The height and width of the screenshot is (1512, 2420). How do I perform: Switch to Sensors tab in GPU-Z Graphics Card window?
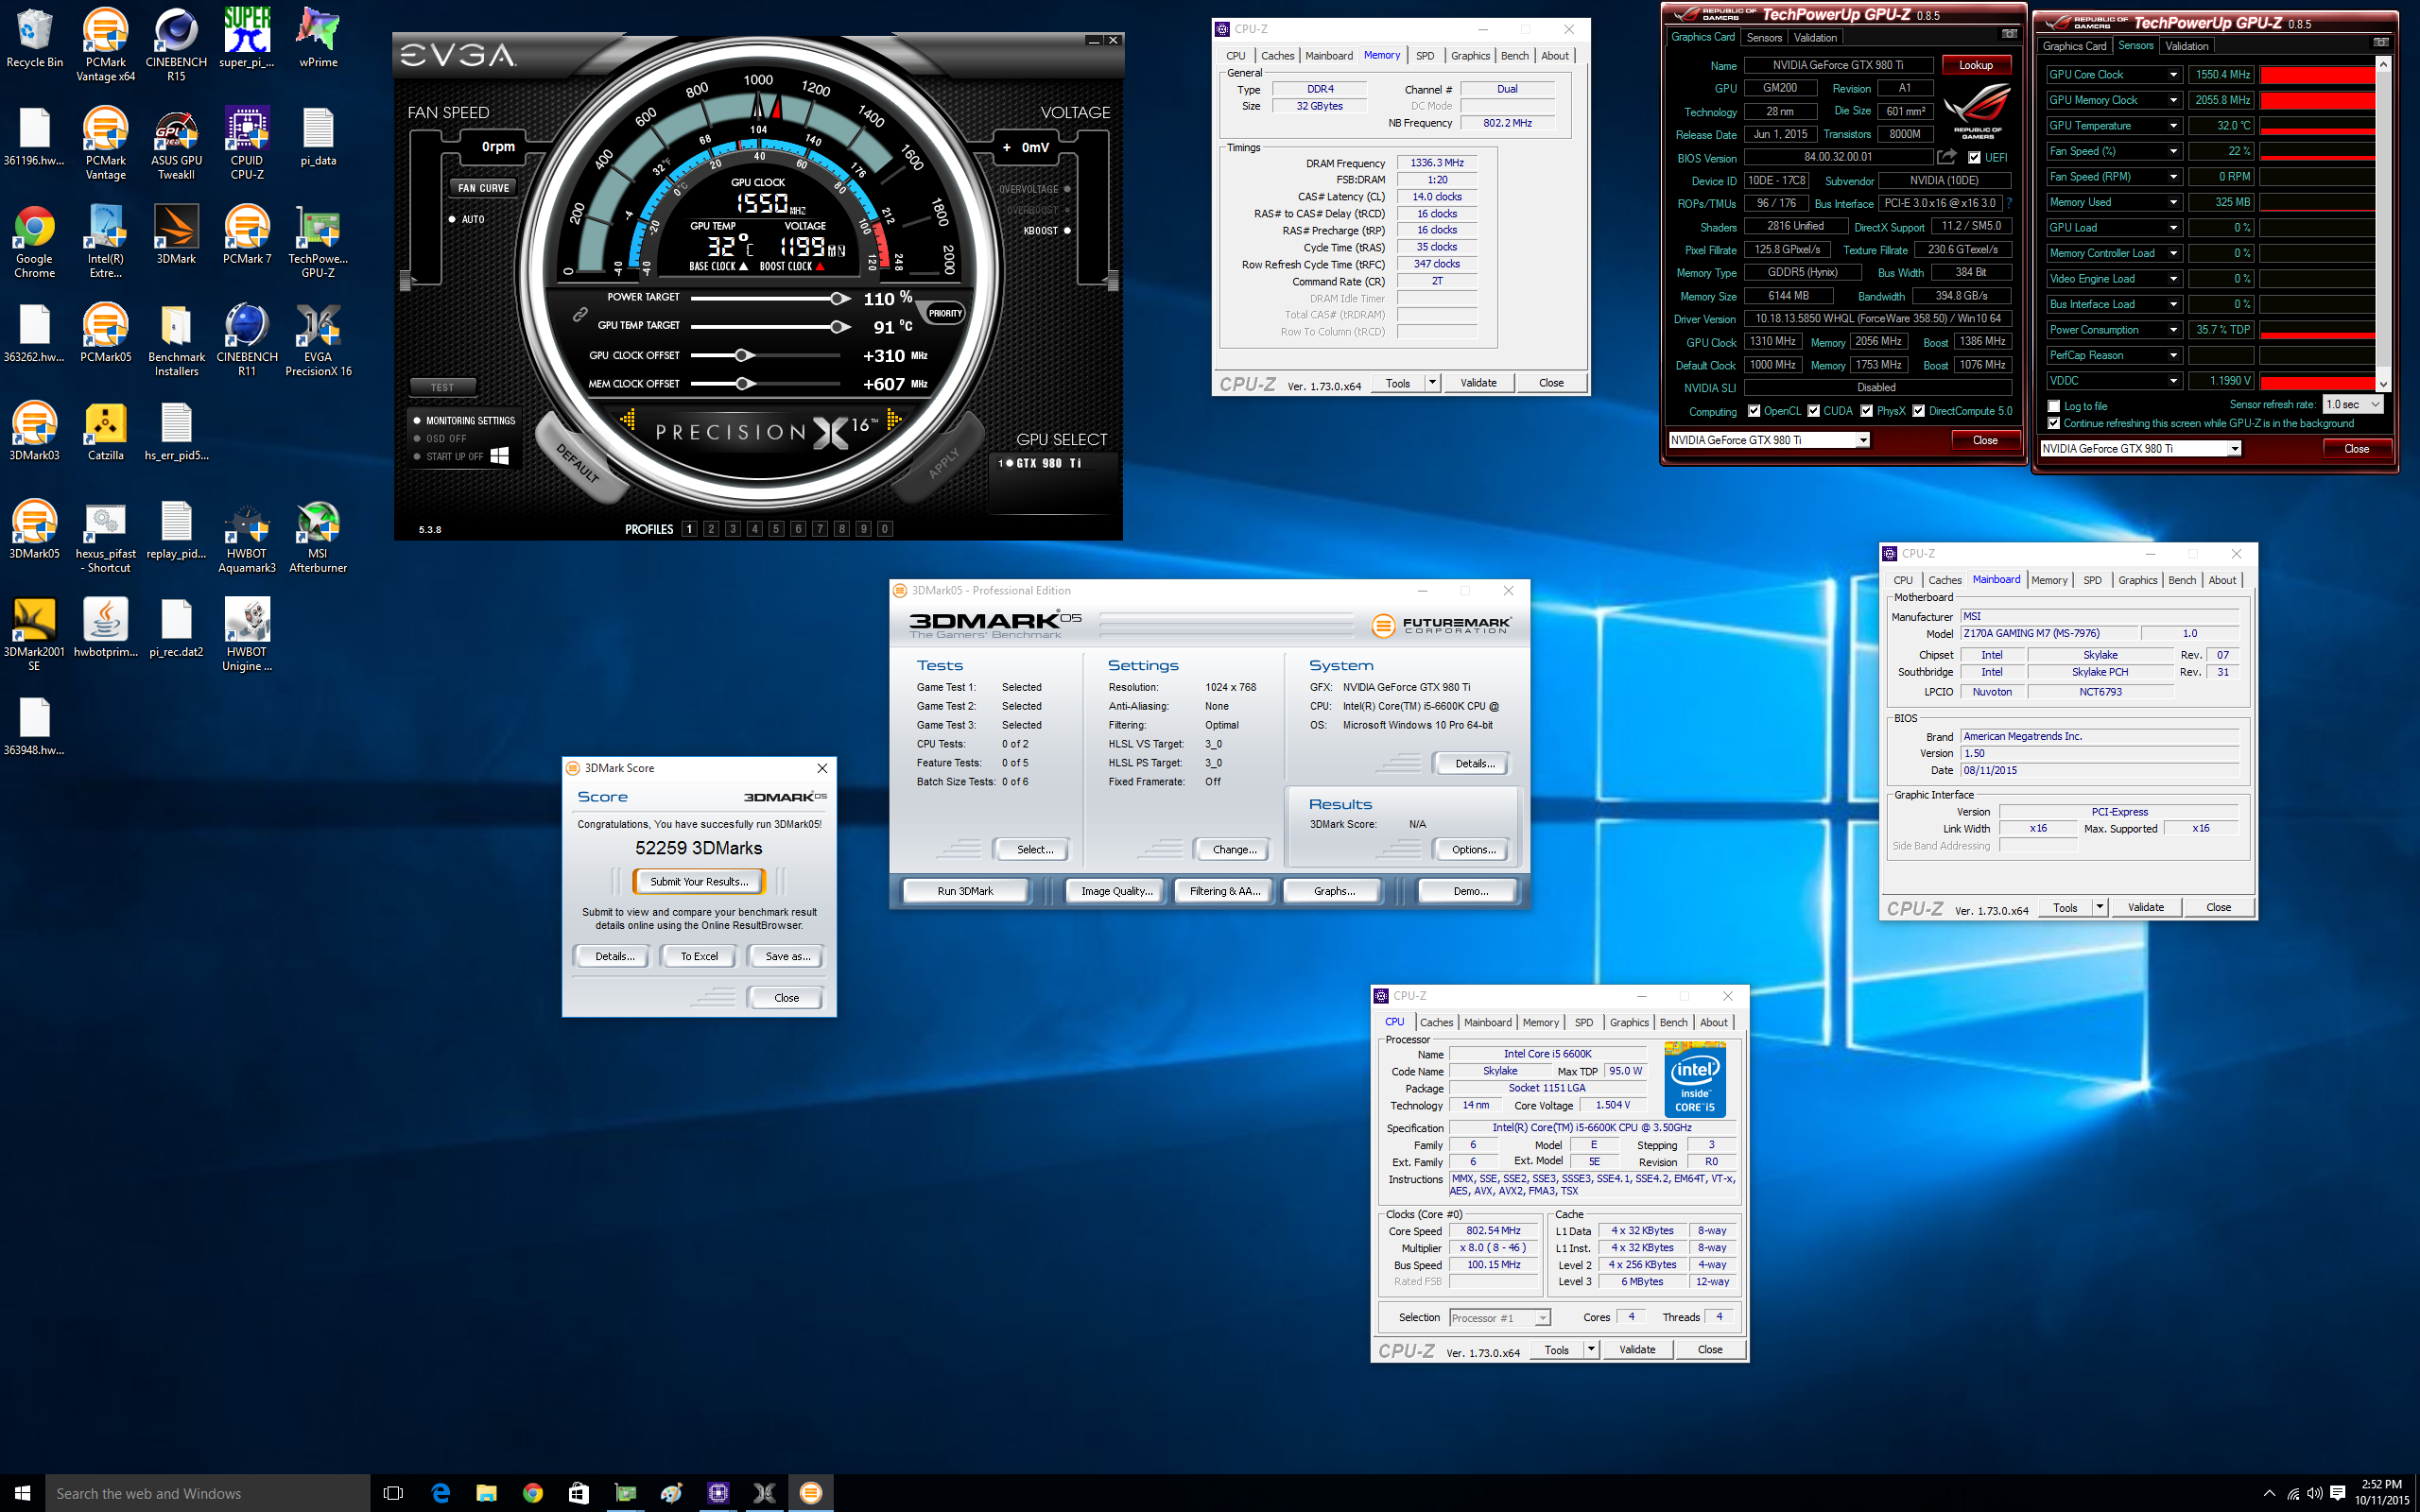1764,37
